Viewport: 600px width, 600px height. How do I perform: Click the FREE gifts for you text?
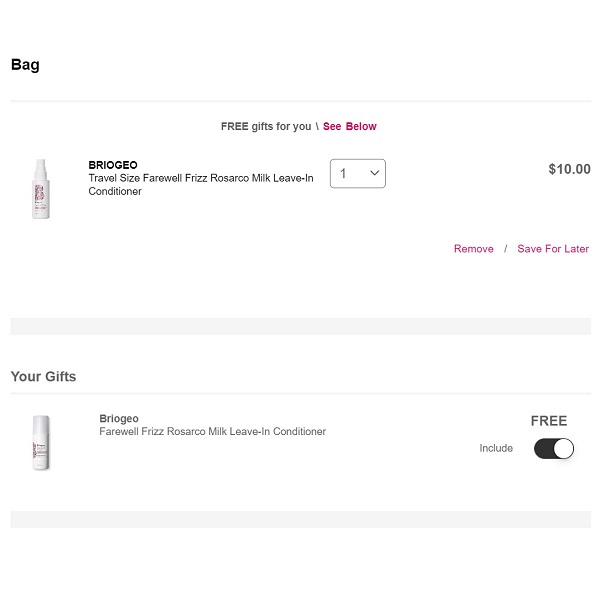266,127
